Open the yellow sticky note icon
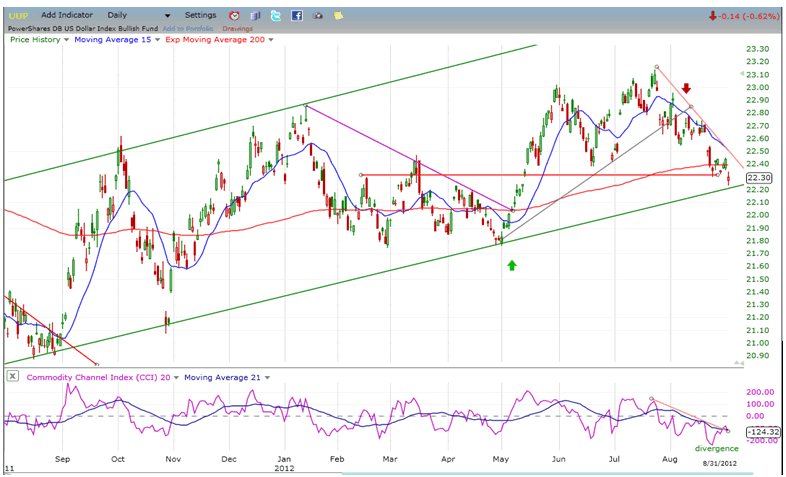This screenshot has width=786, height=477. 339,16
